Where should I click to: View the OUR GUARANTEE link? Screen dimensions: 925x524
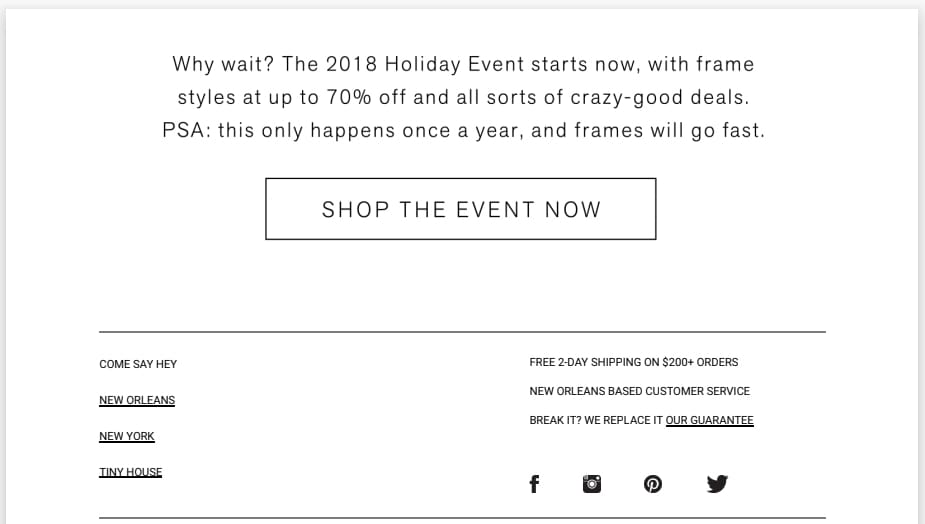pyautogui.click(x=710, y=420)
